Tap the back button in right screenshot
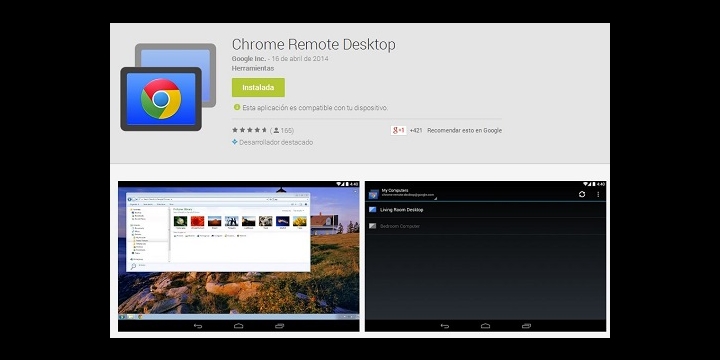720x360 pixels. (444, 326)
